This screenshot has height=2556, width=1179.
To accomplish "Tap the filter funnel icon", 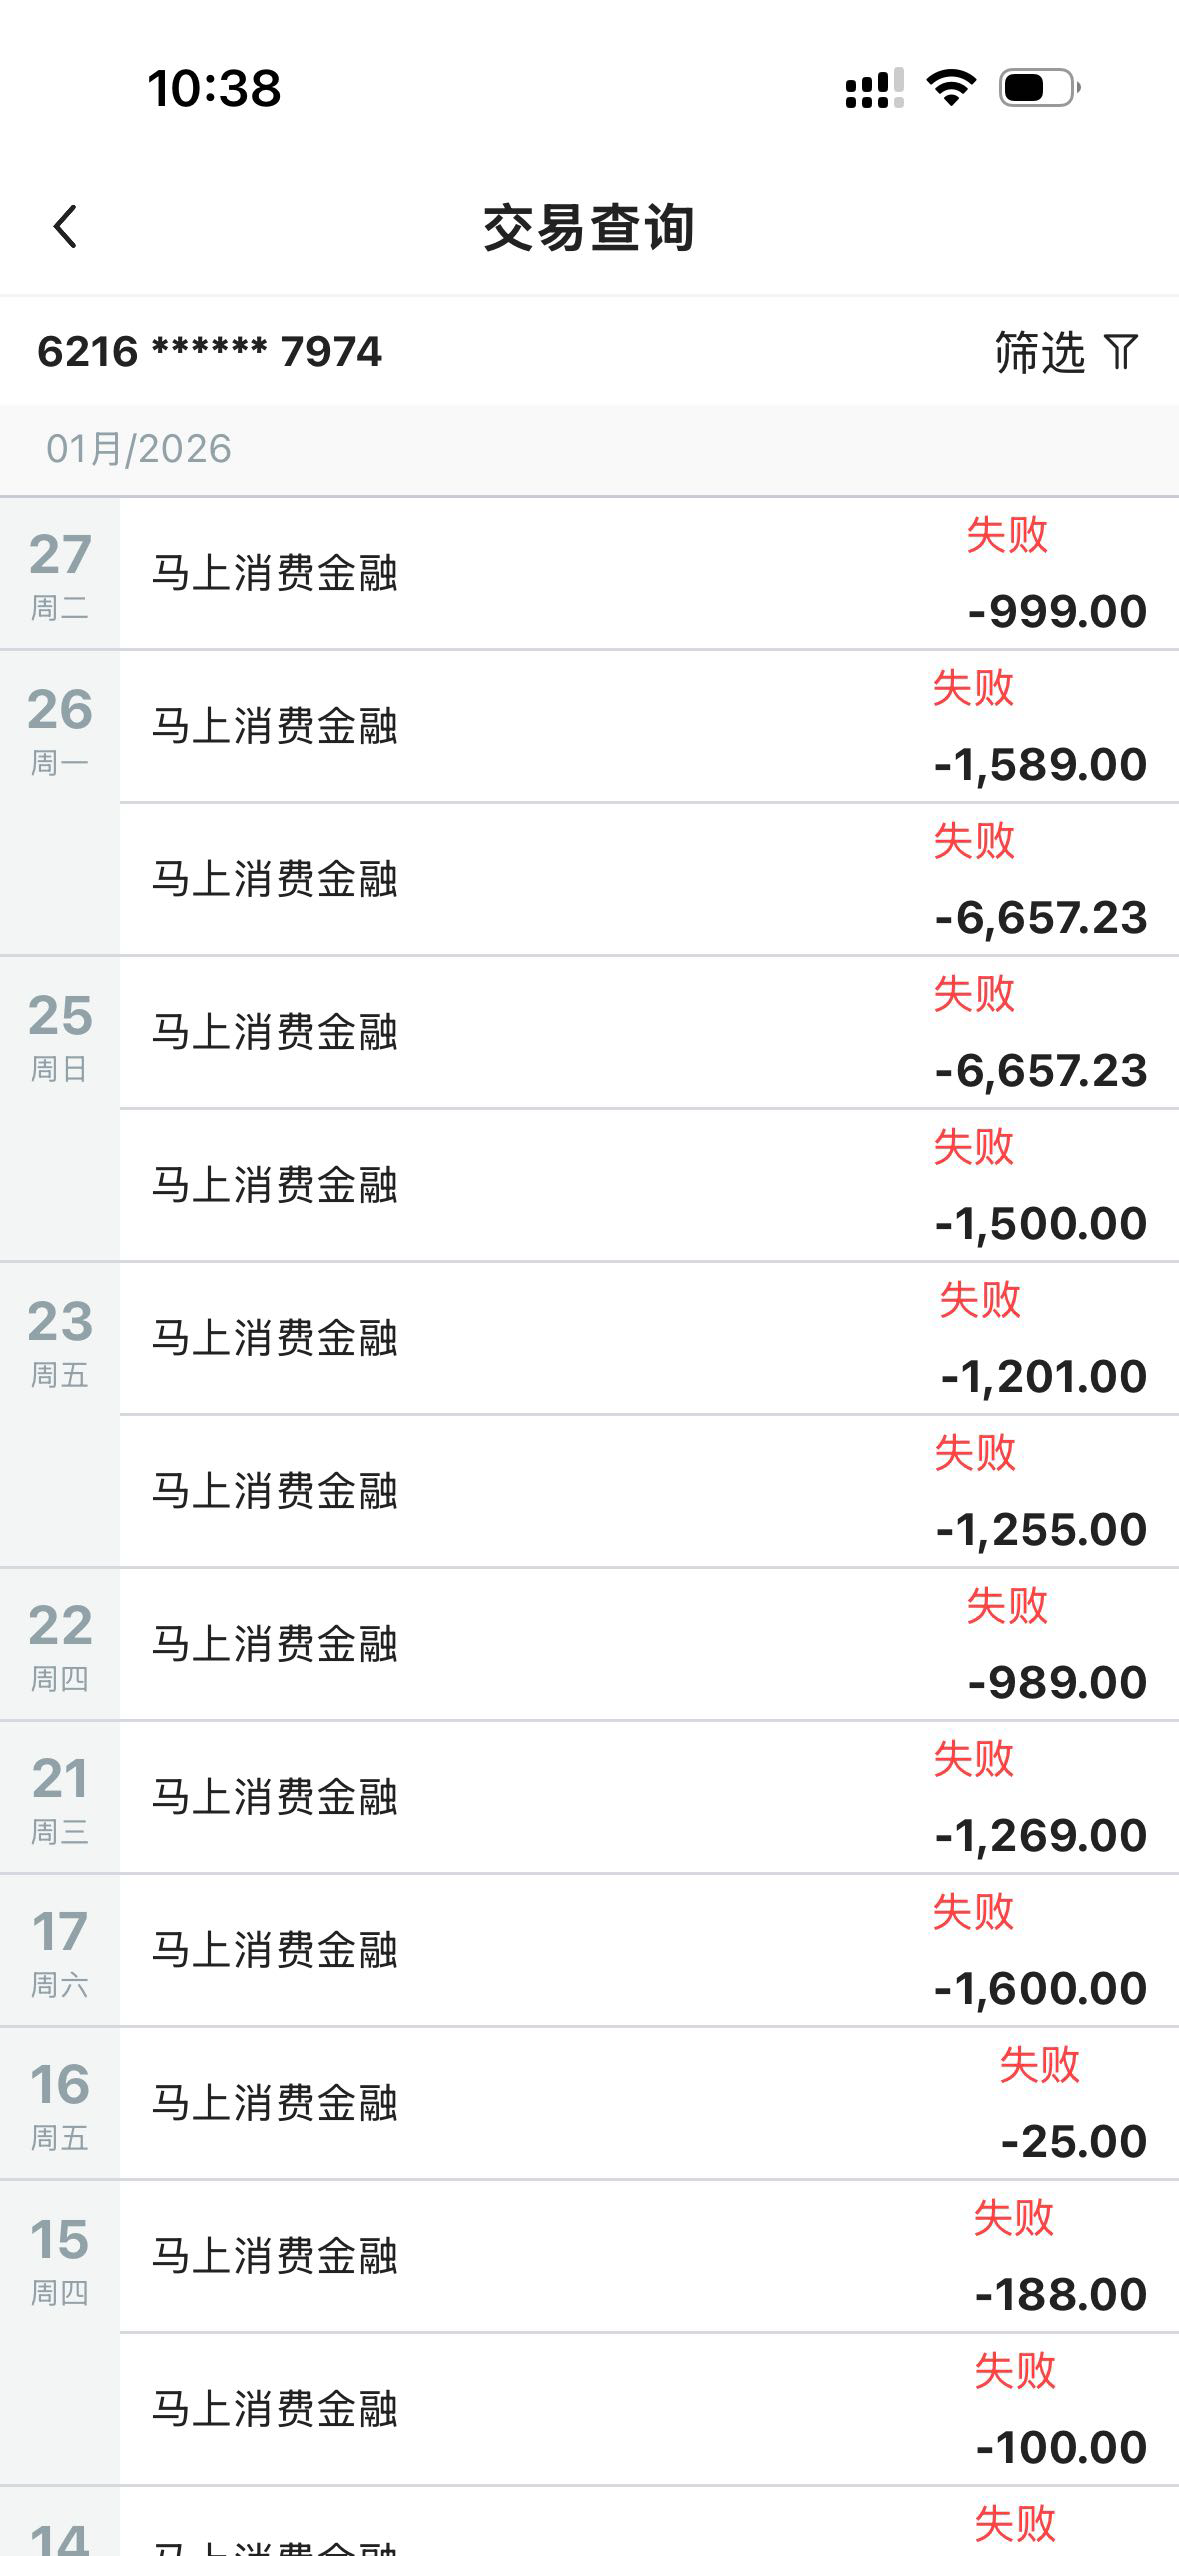I will coord(1121,352).
